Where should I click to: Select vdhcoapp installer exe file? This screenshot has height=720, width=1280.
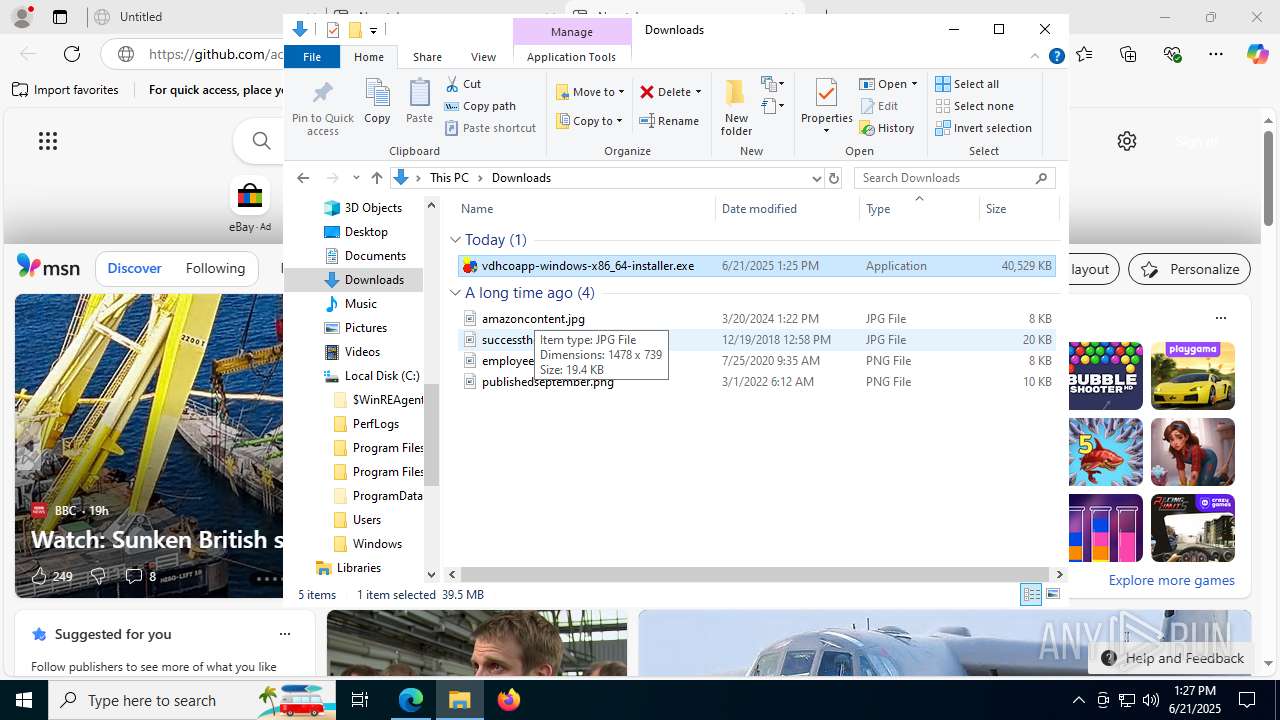coord(755,266)
